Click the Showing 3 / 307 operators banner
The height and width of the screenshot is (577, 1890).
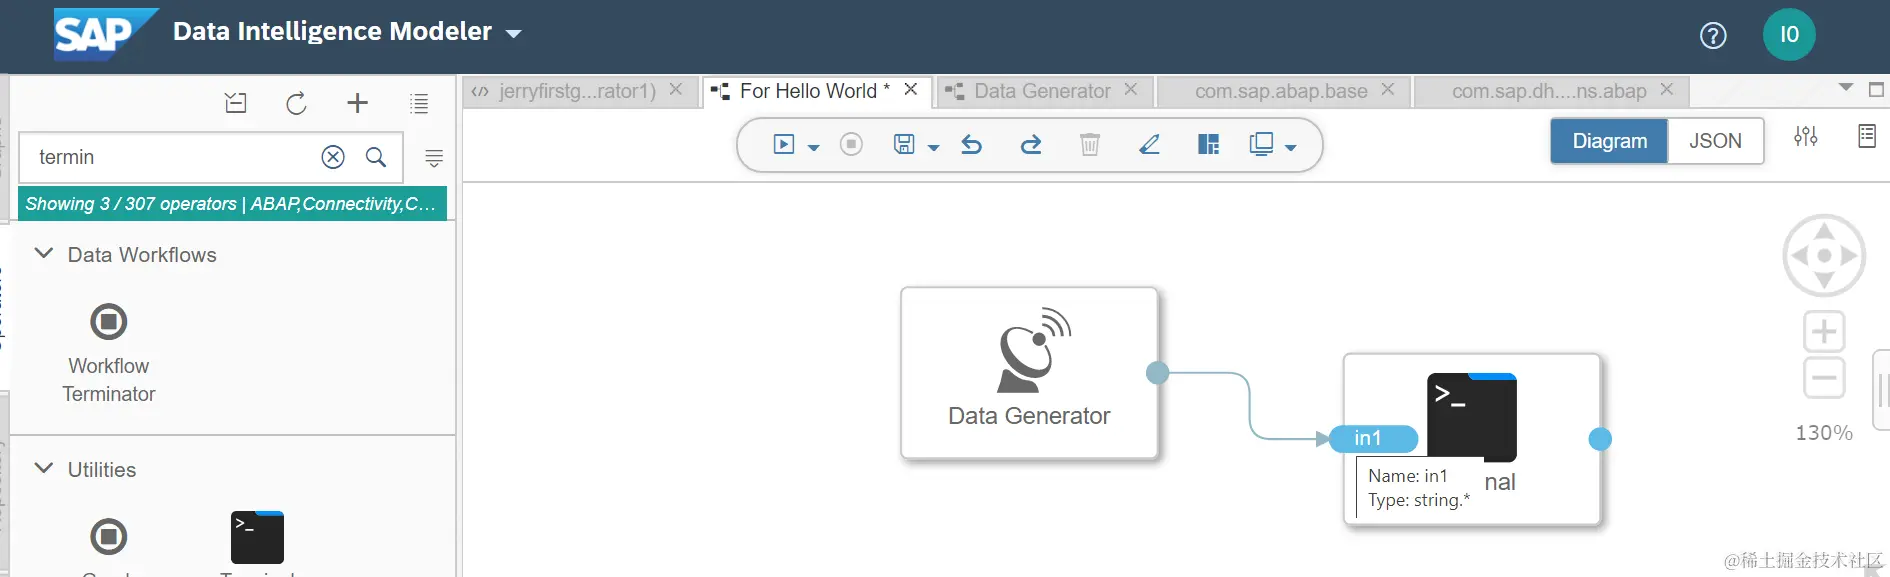click(232, 203)
